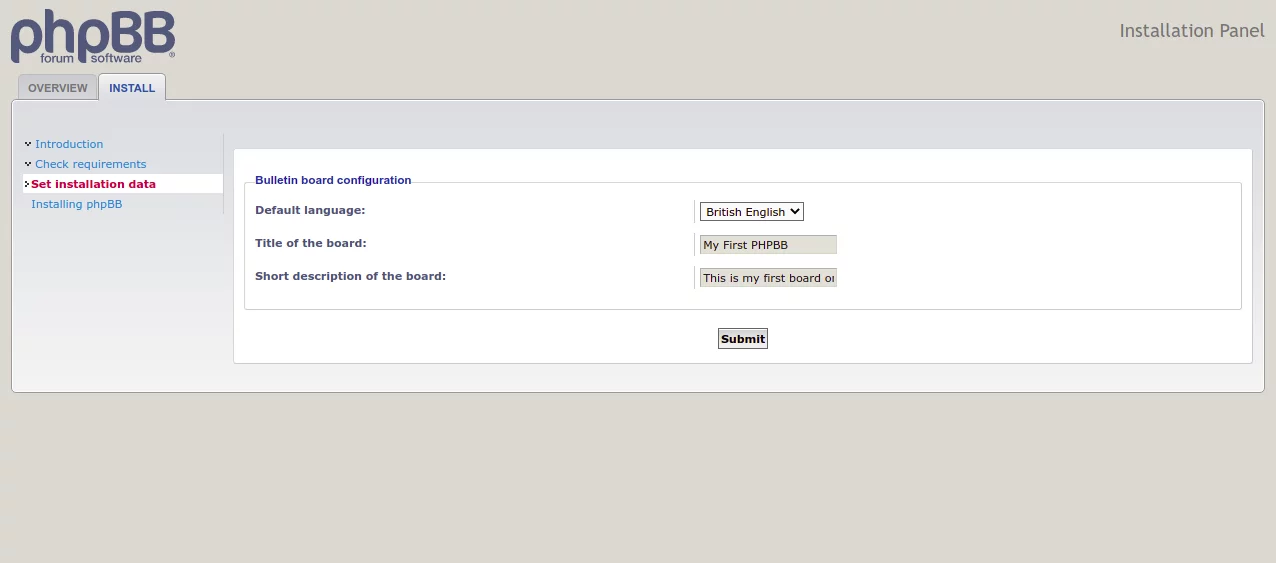Screen dimensions: 1276x563
Task: Click the bullet icon beside Check requirements
Action: (28, 164)
